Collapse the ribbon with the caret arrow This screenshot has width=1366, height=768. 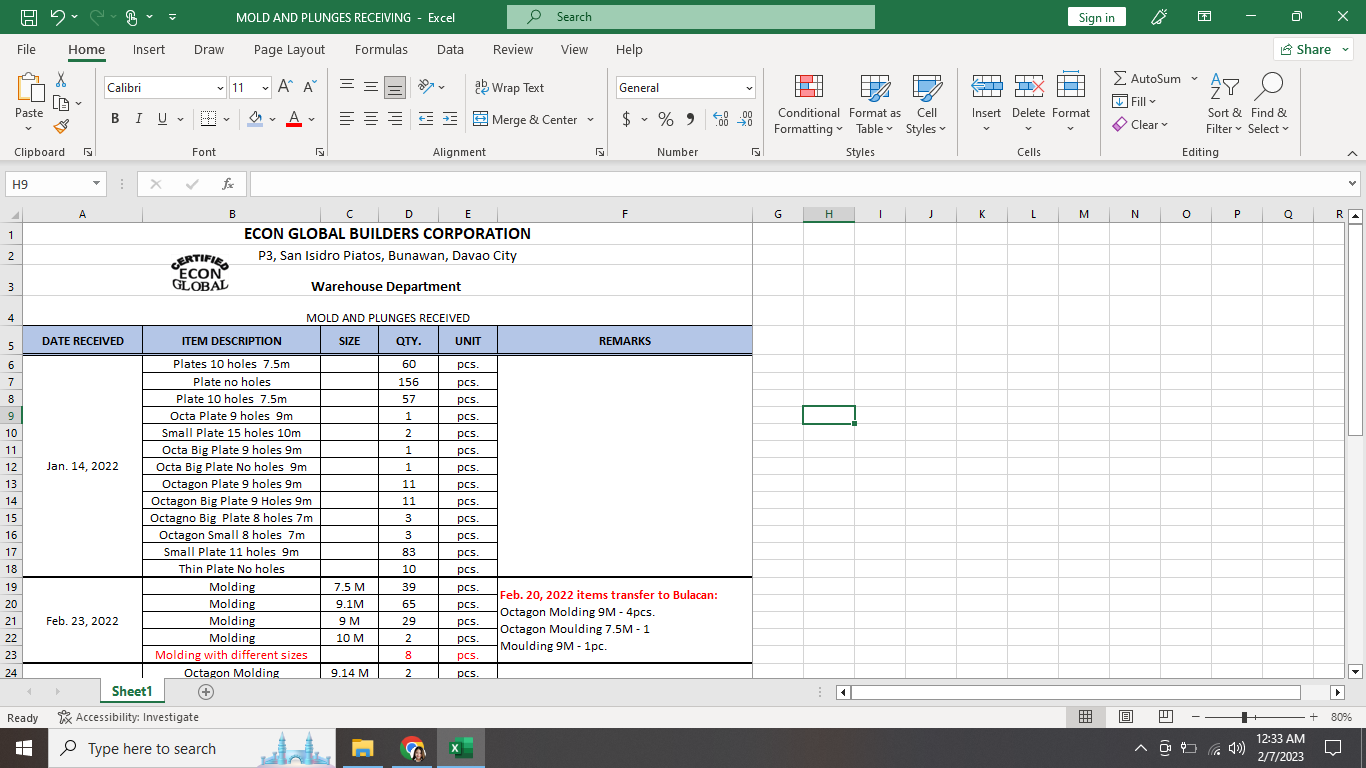click(x=1353, y=152)
